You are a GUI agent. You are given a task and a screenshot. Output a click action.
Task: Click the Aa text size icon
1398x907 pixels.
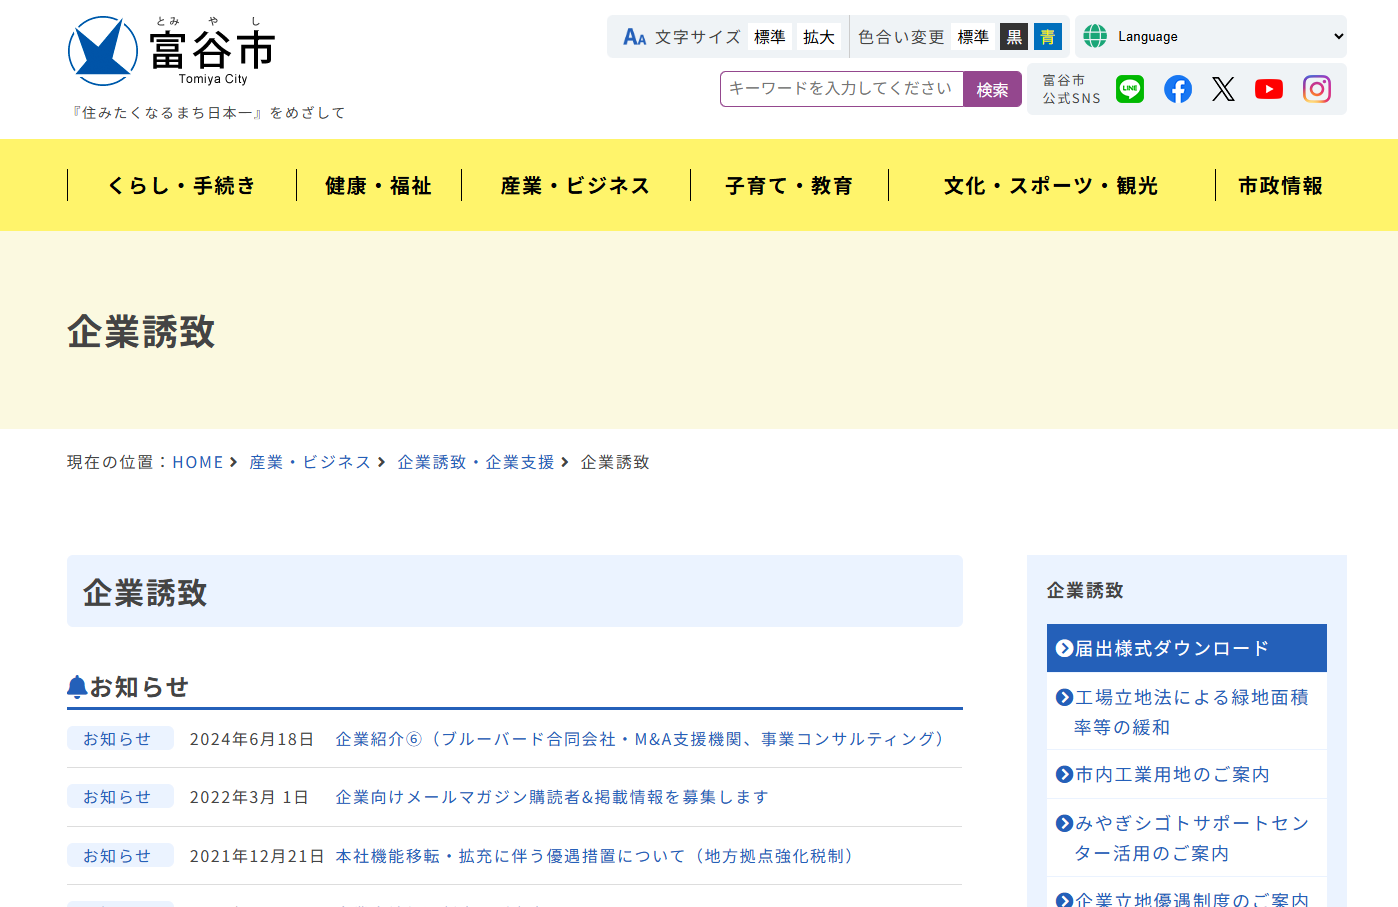[635, 37]
